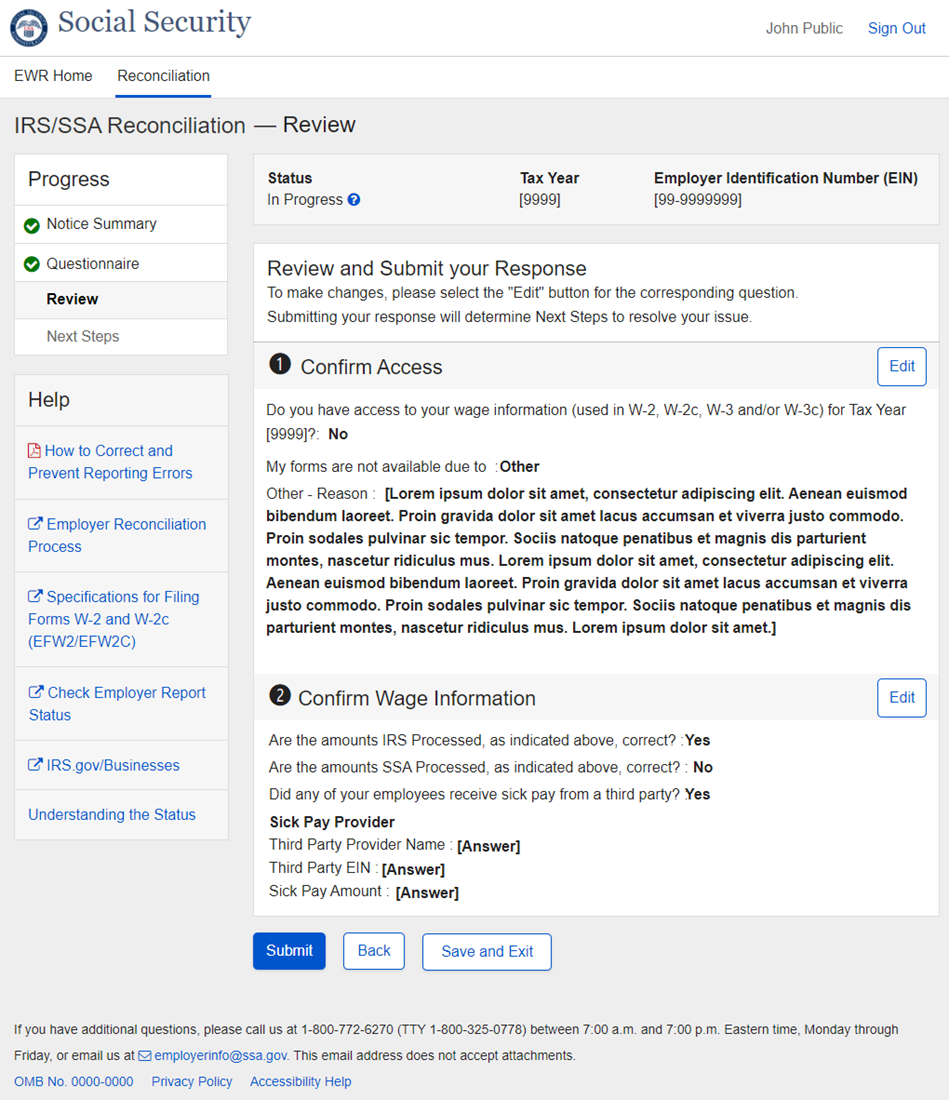This screenshot has height=1100, width=949.
Task: Click the Social Security eagle logo
Action: (29, 27)
